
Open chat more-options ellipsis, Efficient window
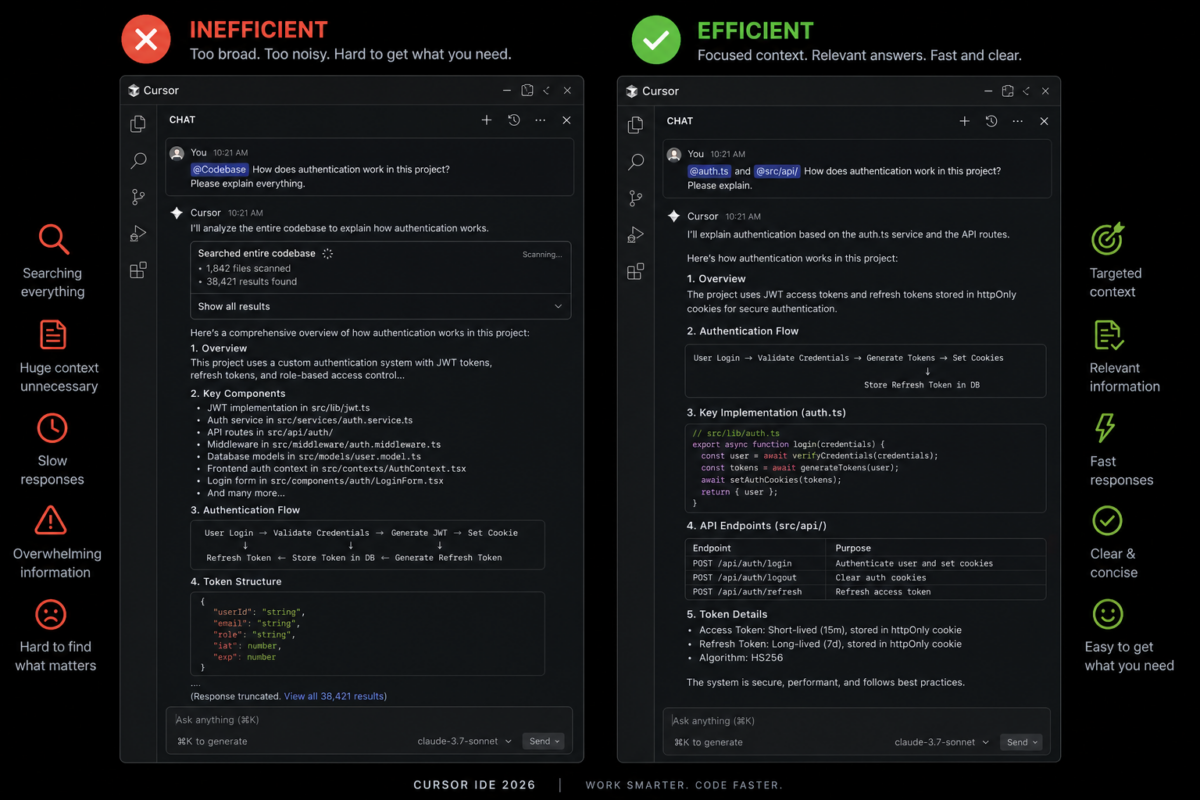pos(1018,121)
